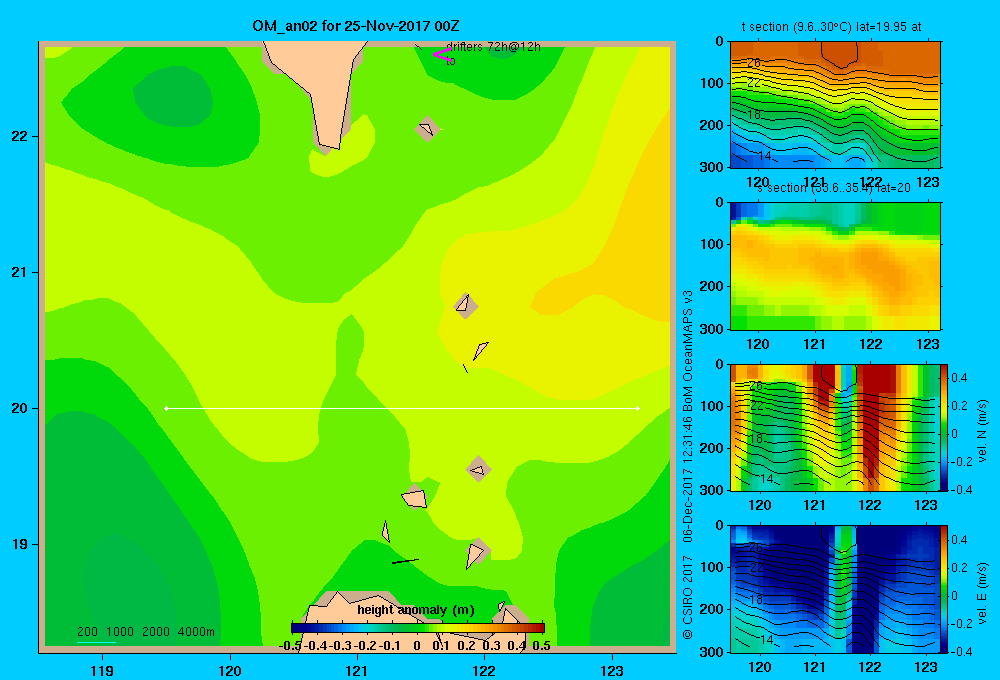This screenshot has height=680, width=1000.
Task: Open the eastward velocity section plot
Action: click(x=835, y=589)
